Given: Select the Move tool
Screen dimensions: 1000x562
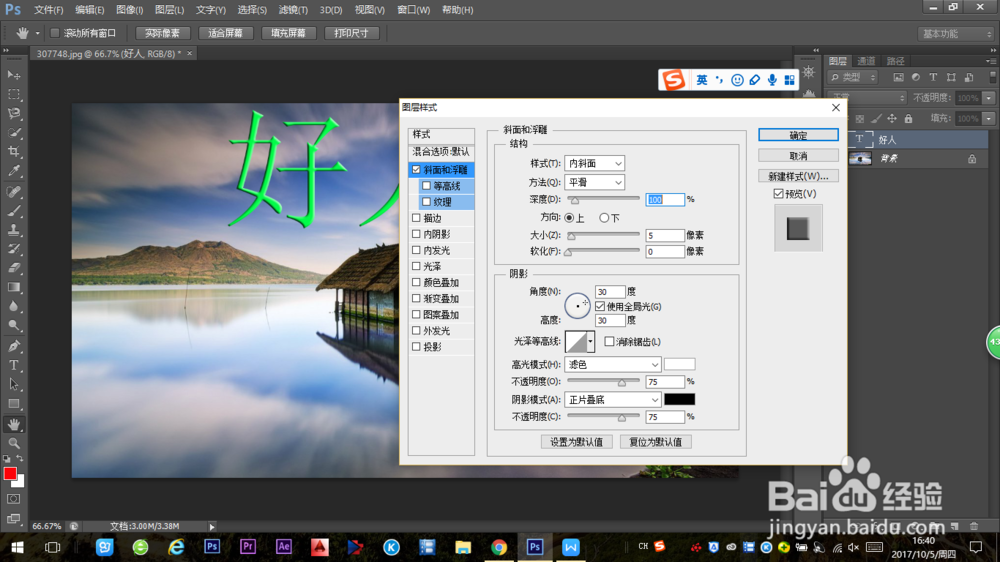Looking at the screenshot, I should [13, 75].
